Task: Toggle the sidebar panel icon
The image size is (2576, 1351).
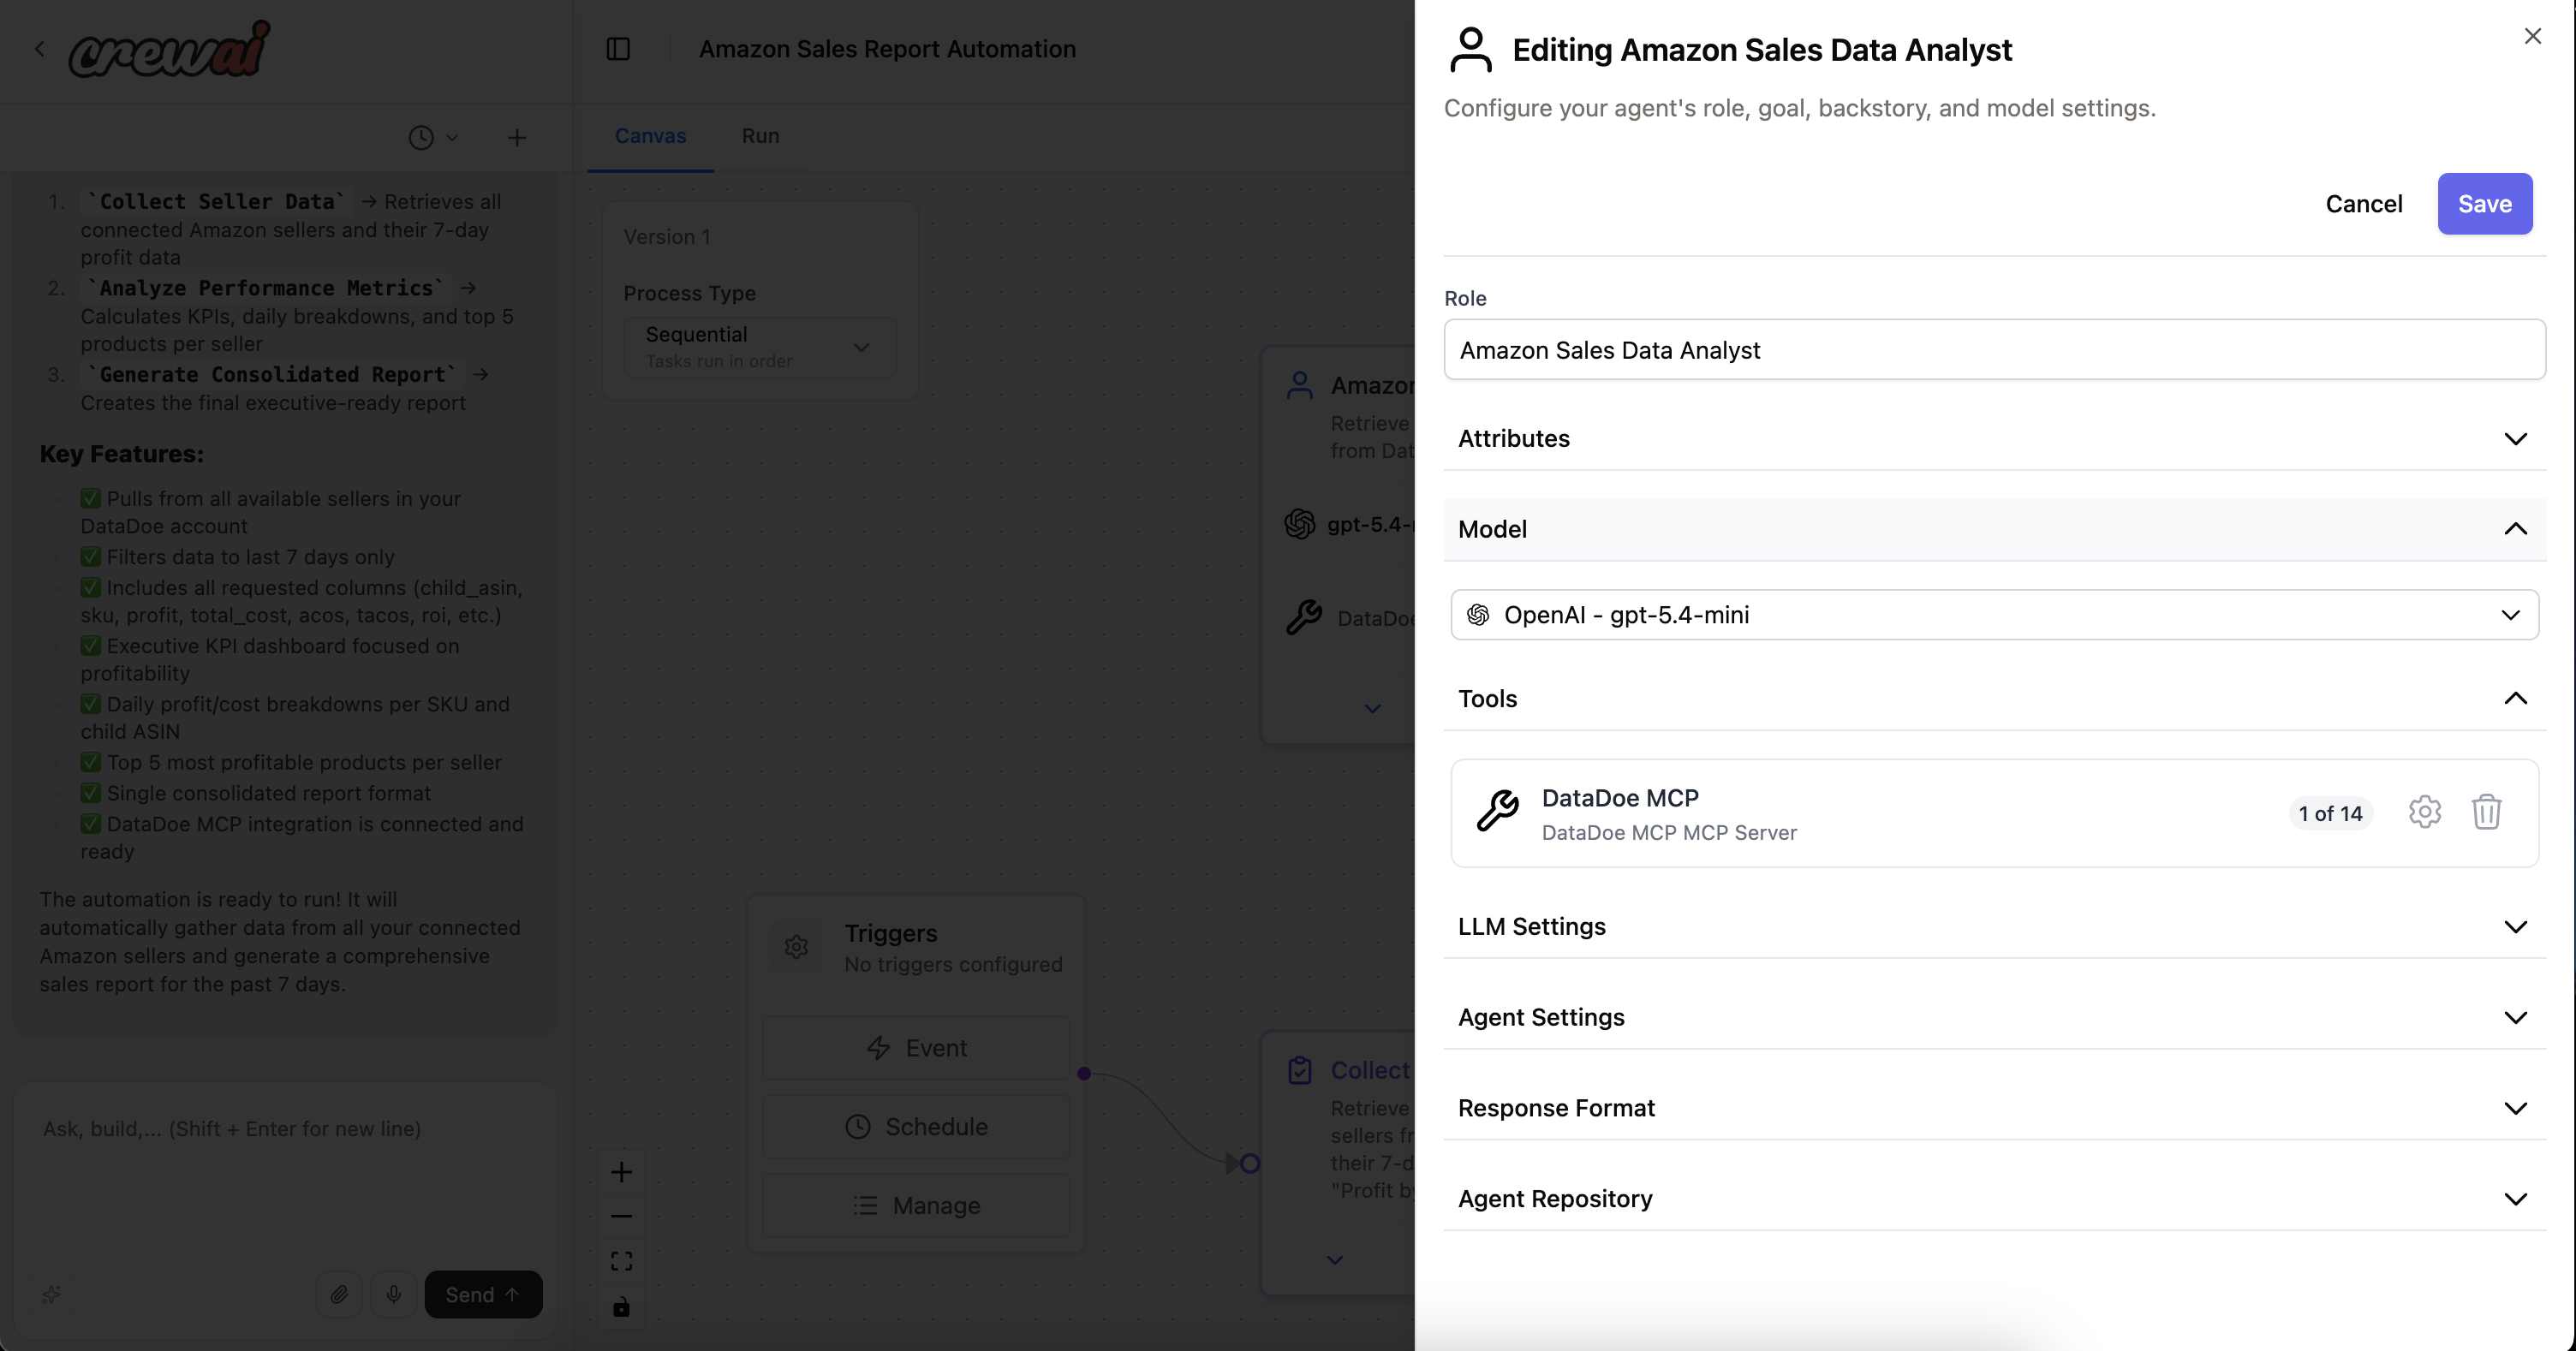Action: click(618, 49)
